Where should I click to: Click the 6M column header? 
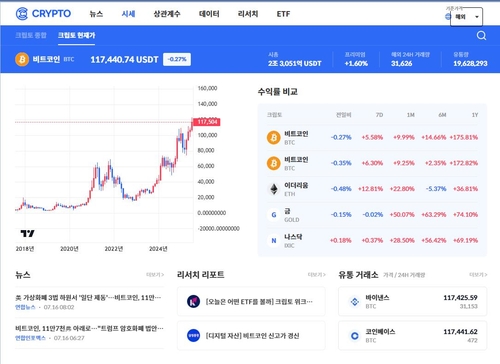tap(442, 115)
